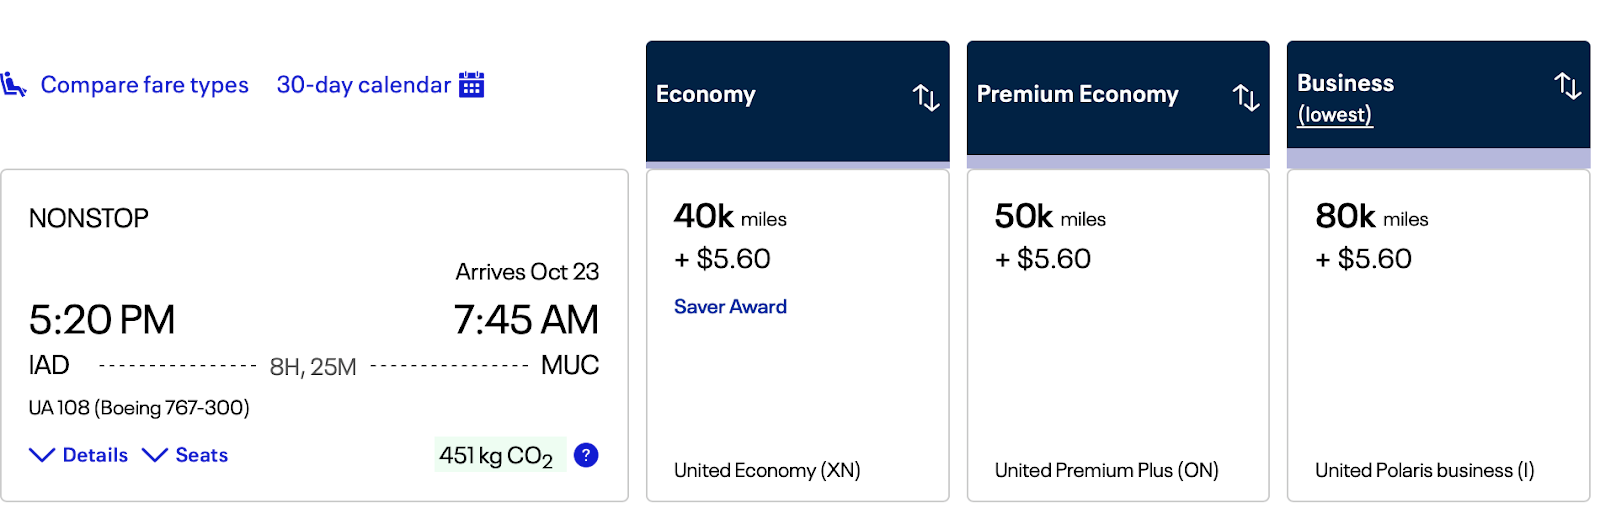Open Compare fare types link
This screenshot has width=1600, height=509.
(x=144, y=85)
